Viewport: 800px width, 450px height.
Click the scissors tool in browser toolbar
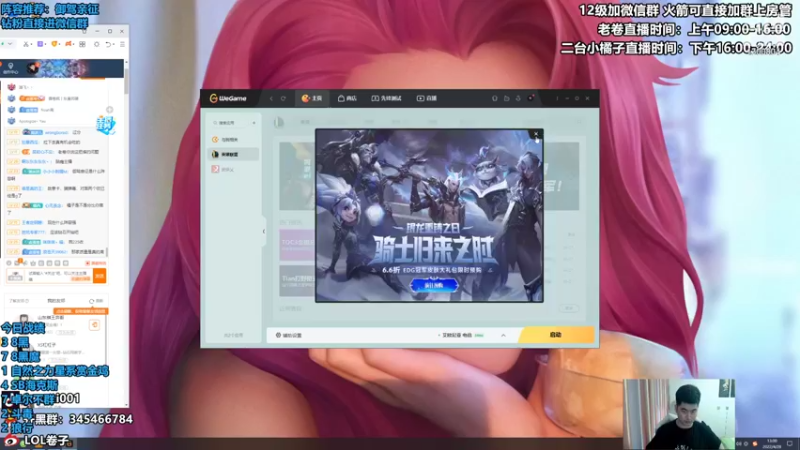pos(26,44)
